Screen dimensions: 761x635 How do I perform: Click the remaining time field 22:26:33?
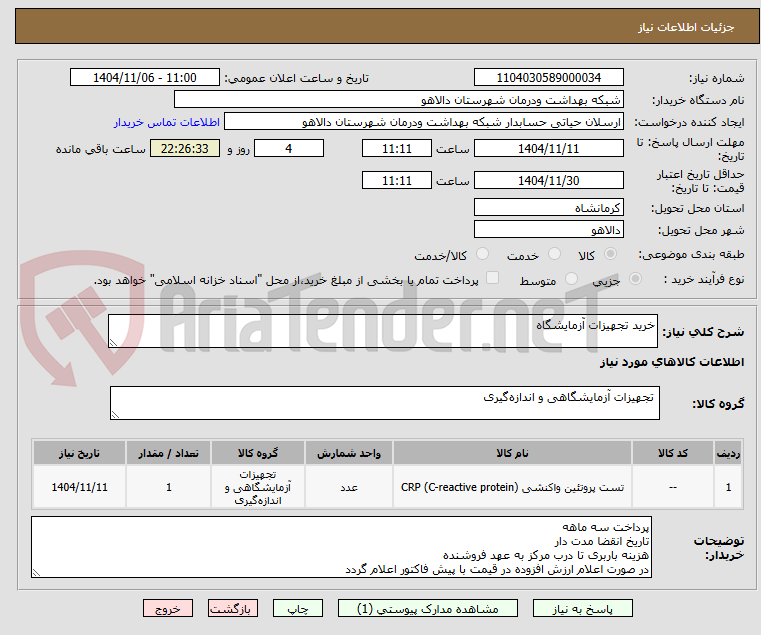185,149
